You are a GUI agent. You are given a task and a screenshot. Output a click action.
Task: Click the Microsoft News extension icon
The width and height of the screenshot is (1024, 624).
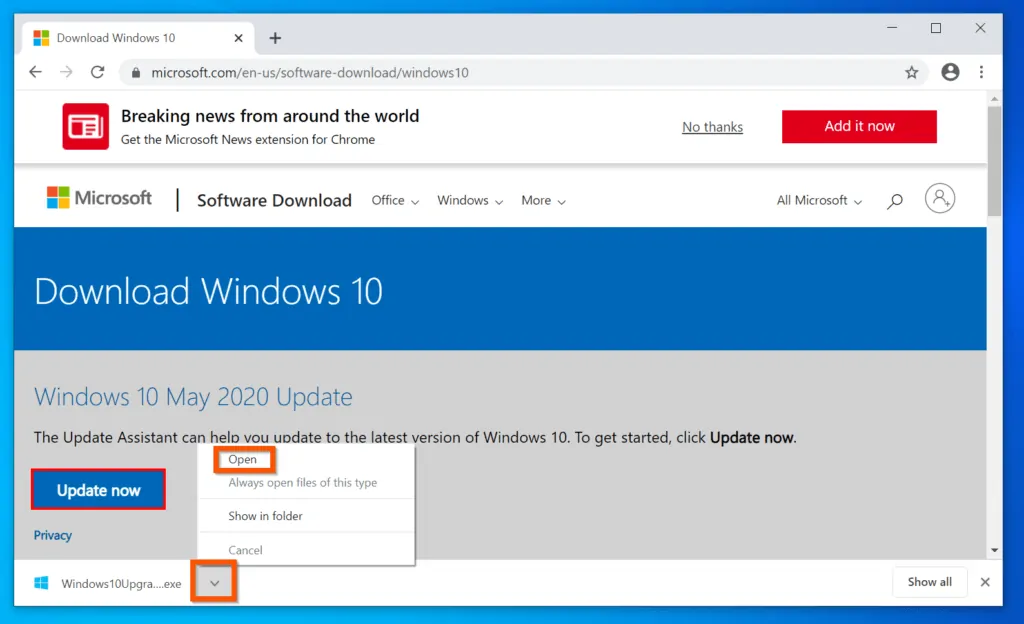point(86,127)
